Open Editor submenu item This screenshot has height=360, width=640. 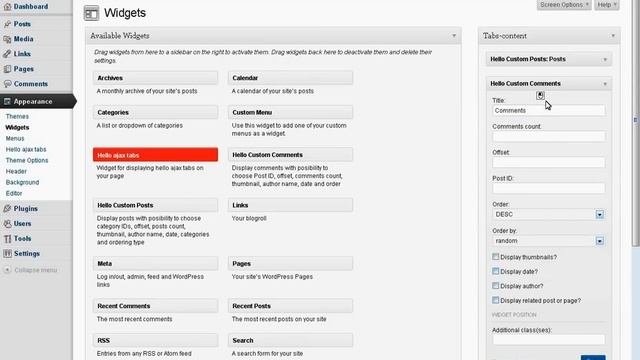[x=14, y=193]
